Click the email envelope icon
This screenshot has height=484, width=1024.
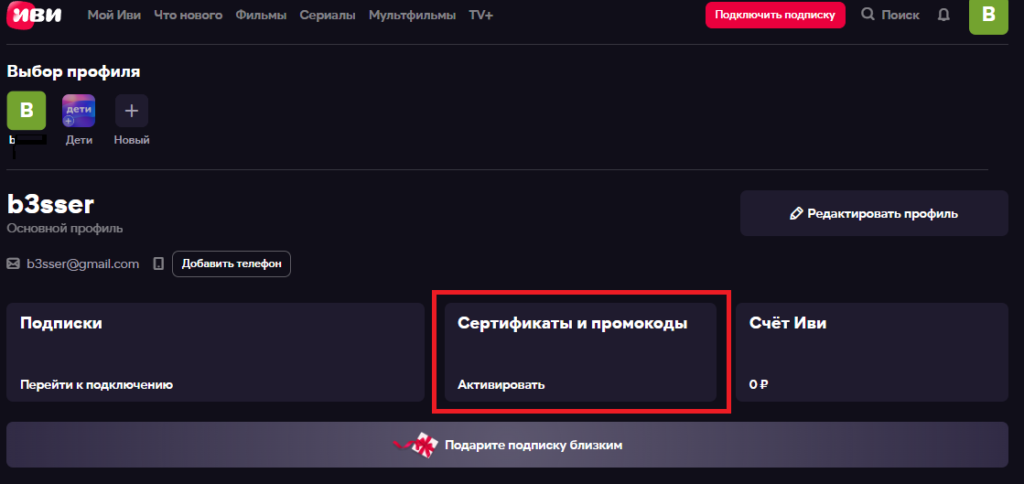coord(13,264)
